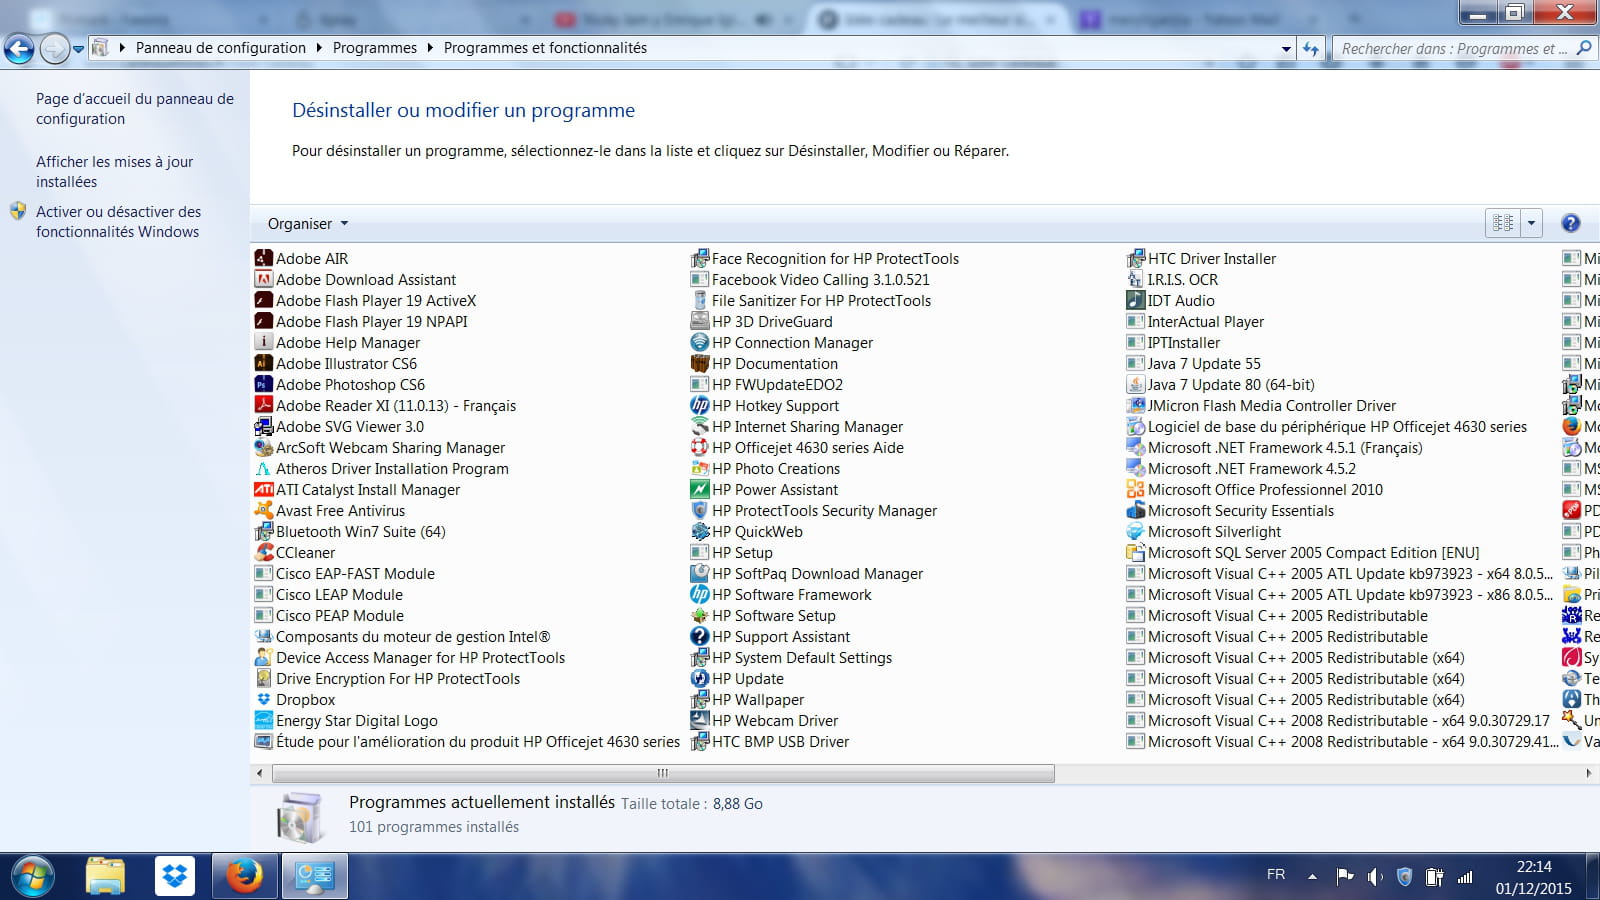Click the refresh button beside address bar
This screenshot has height=900, width=1600.
(x=1311, y=48)
